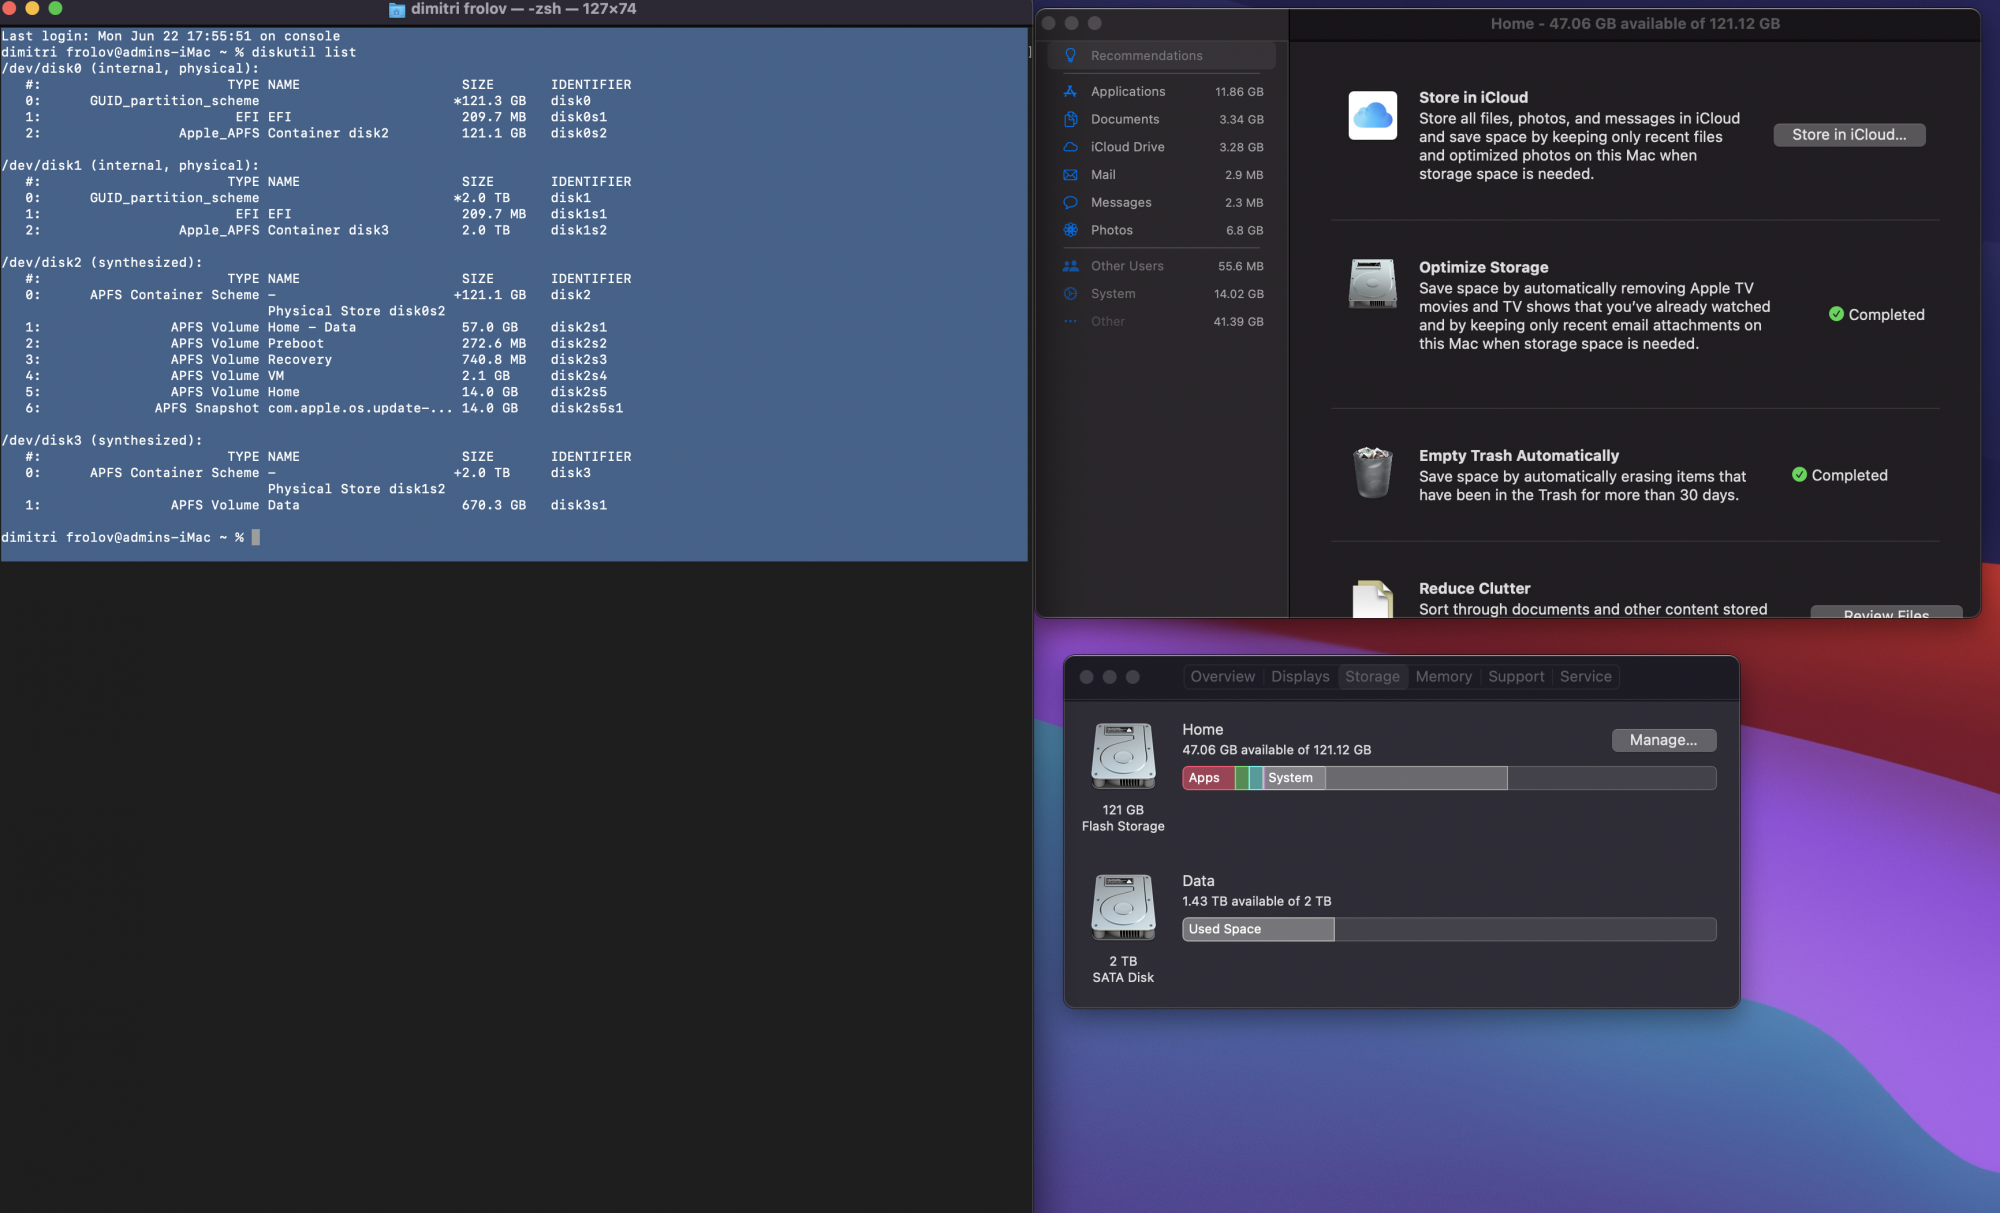This screenshot has width=2000, height=1213.
Task: Go to the Support tab
Action: (1516, 677)
